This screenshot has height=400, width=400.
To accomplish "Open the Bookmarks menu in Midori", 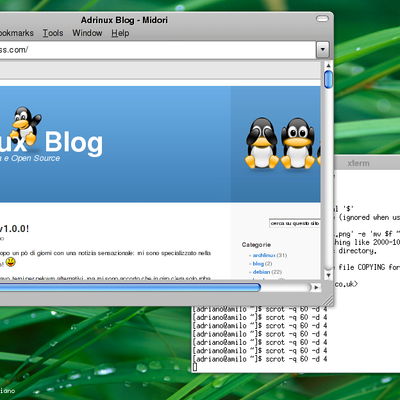I will tap(17, 33).
